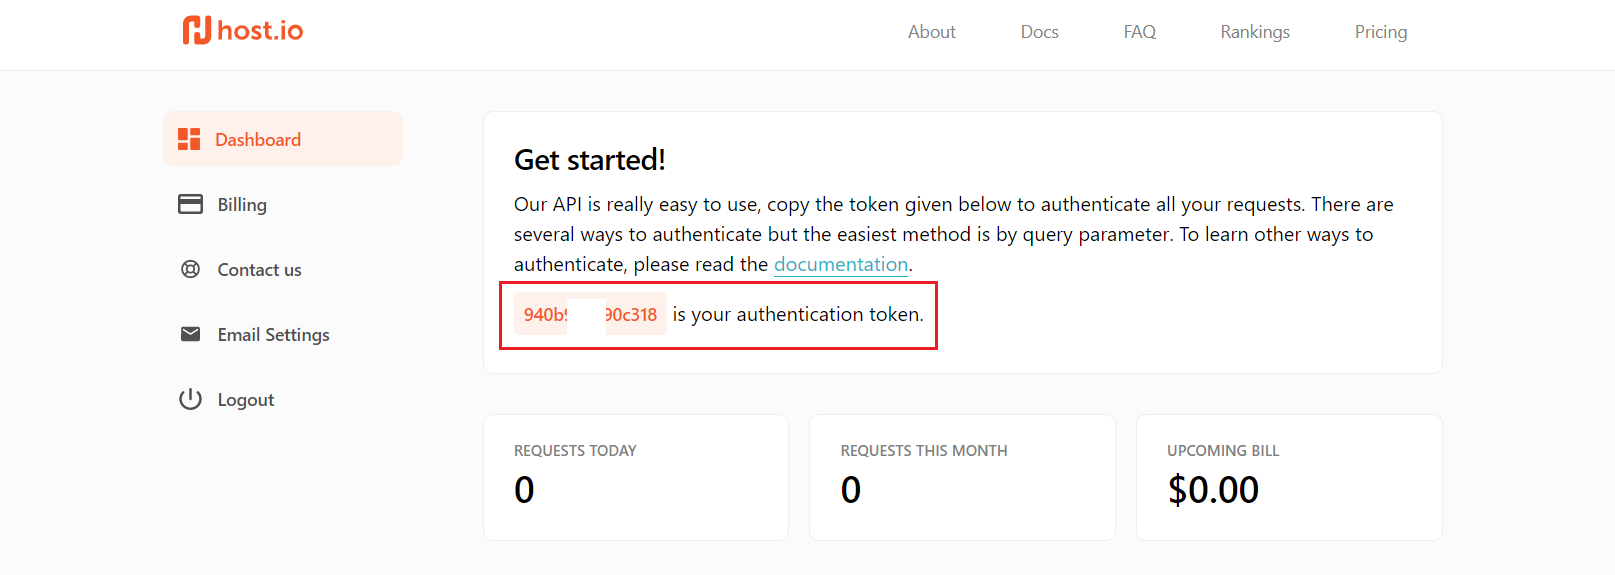Click the Logout sidebar text
Screen dimensions: 1615x575
click(245, 399)
